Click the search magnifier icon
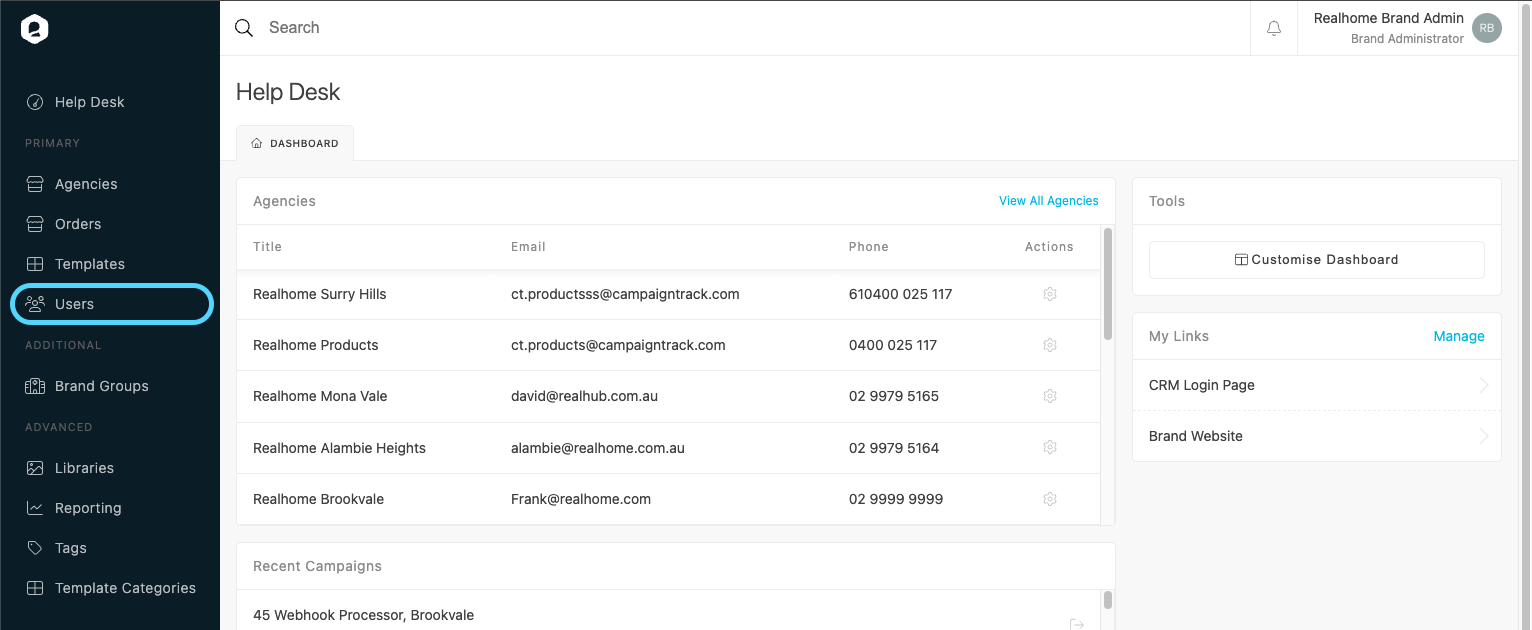Viewport: 1532px width, 630px height. click(244, 28)
